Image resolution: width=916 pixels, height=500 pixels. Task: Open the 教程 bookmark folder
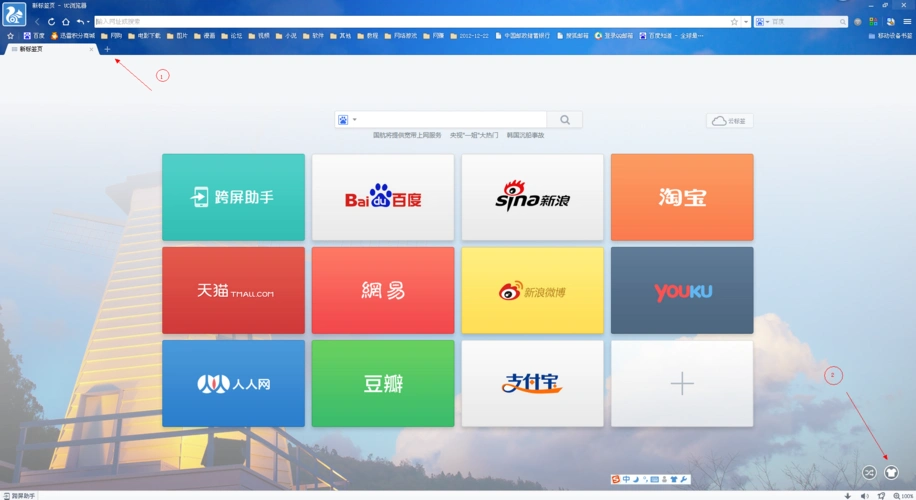[368, 36]
